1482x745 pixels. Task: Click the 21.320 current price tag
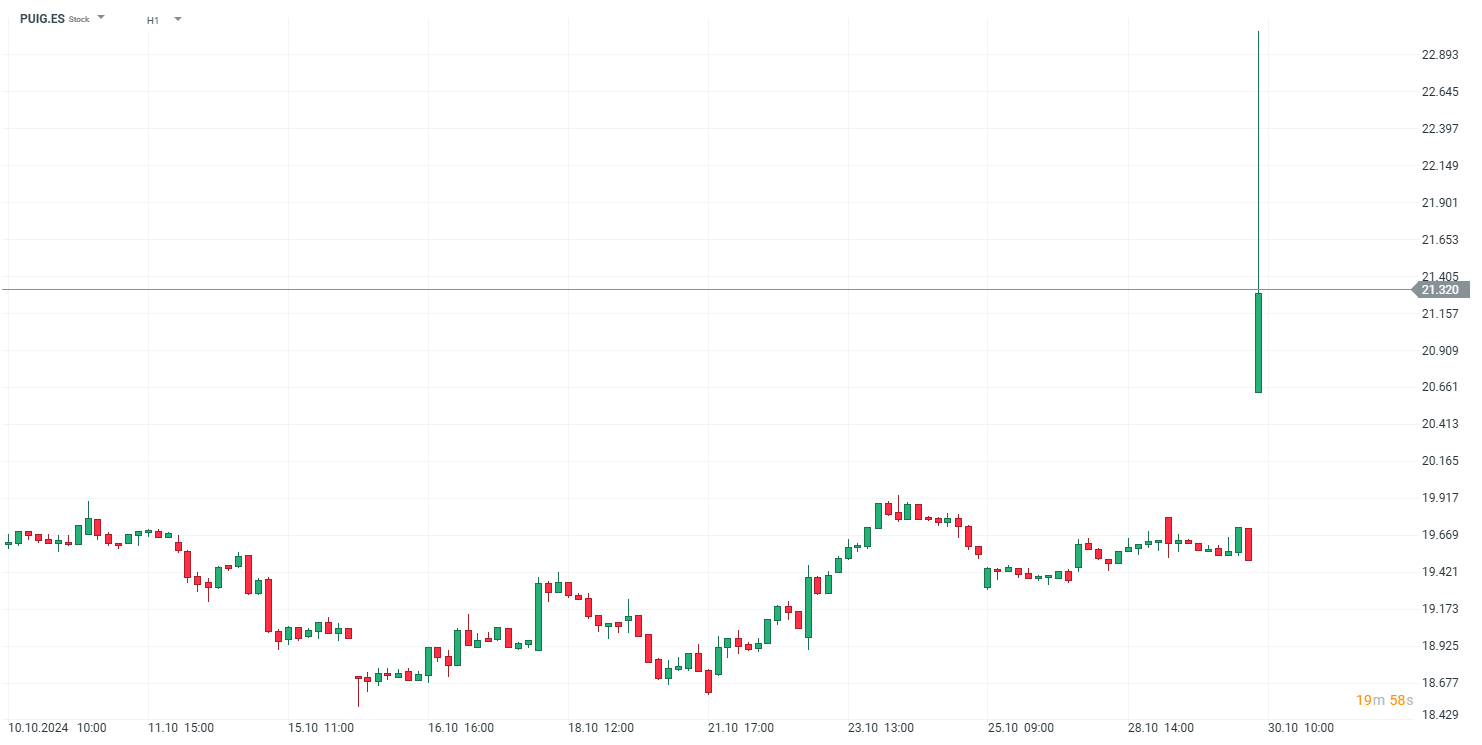coord(1440,290)
